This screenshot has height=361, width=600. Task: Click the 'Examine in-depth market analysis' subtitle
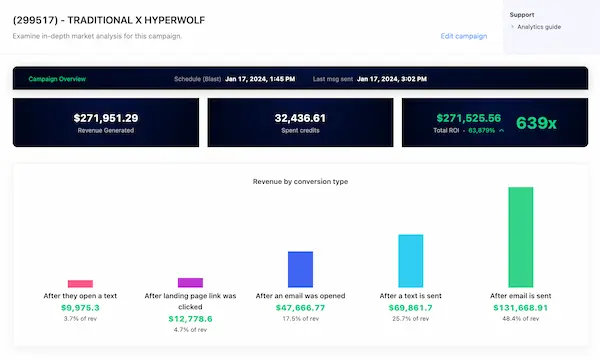tap(97, 36)
